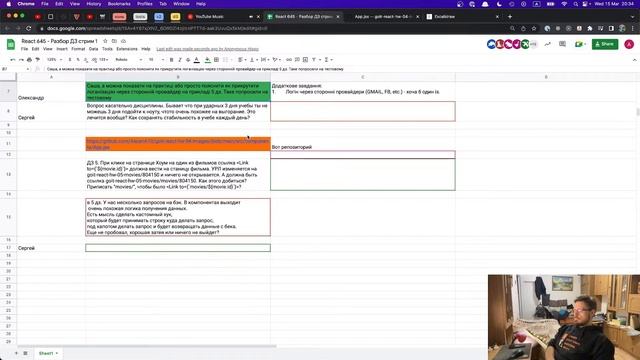The width and height of the screenshot is (640, 360).
Task: Open horizontal align dropdown
Action: click(x=241, y=60)
